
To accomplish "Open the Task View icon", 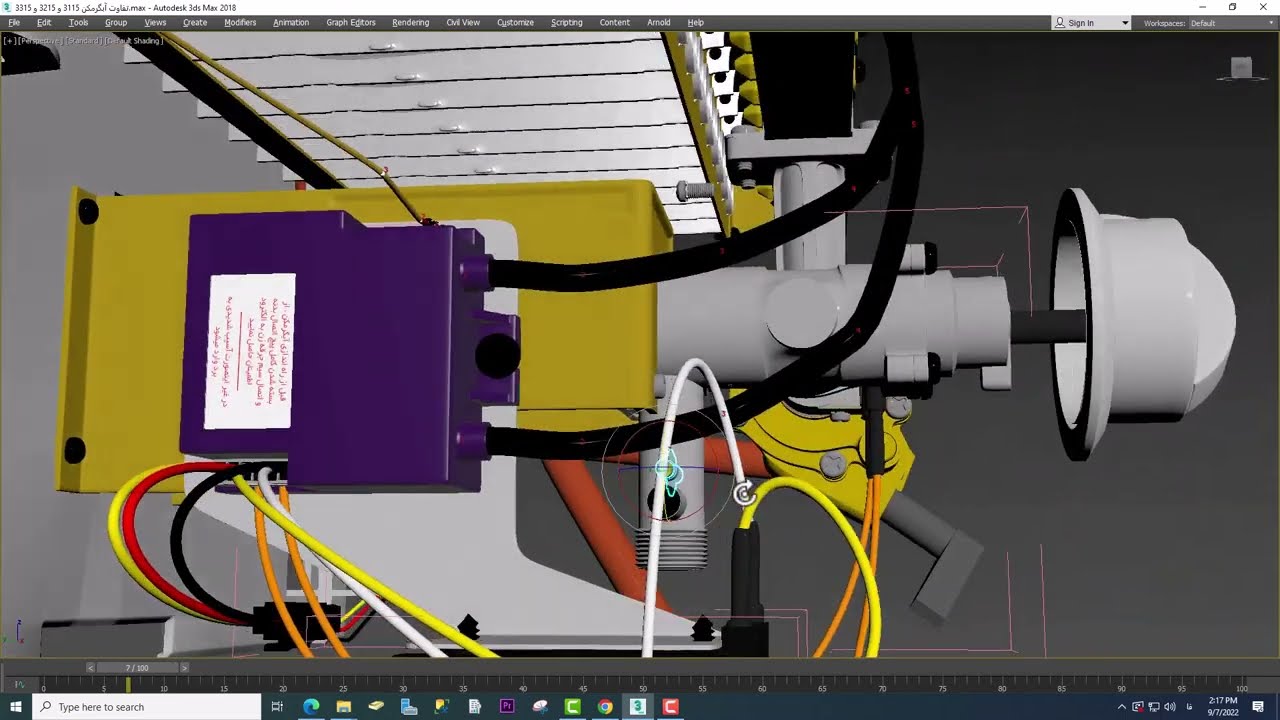I will coord(278,706).
